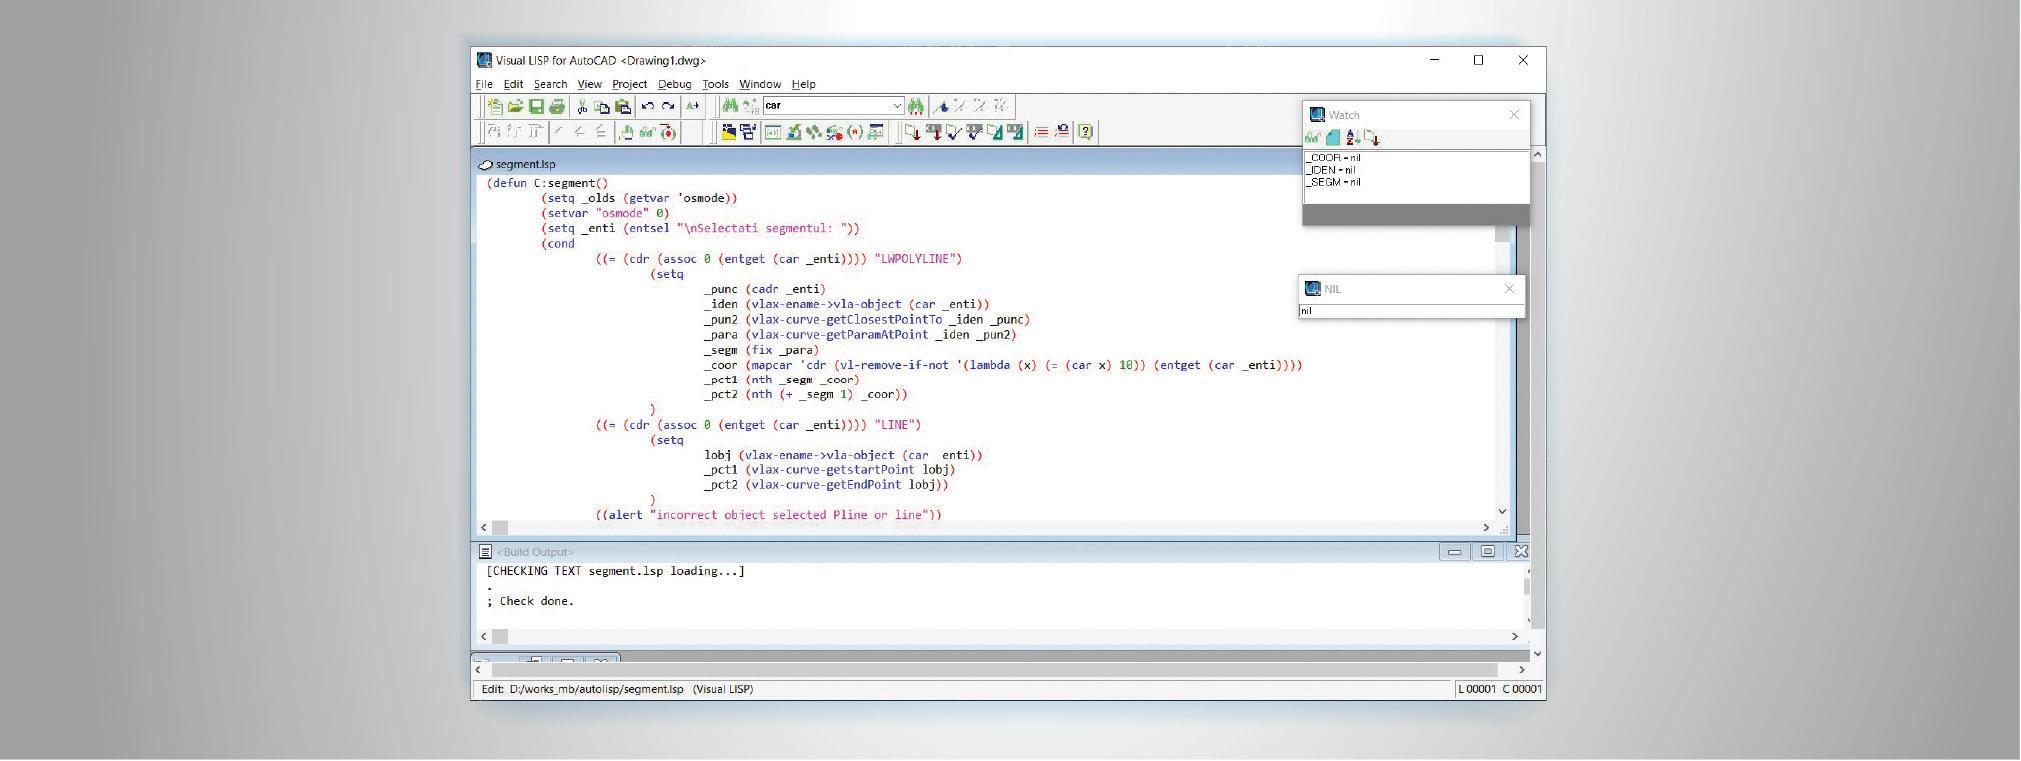Select the _COOR = nil watch entry
This screenshot has height=761, width=2021.
click(1333, 158)
